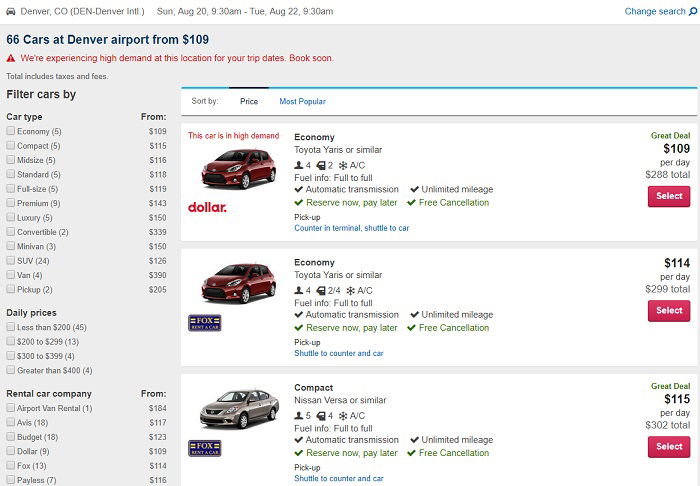
Task: Select the $109 Economy car from Dollar
Action: coord(669,196)
